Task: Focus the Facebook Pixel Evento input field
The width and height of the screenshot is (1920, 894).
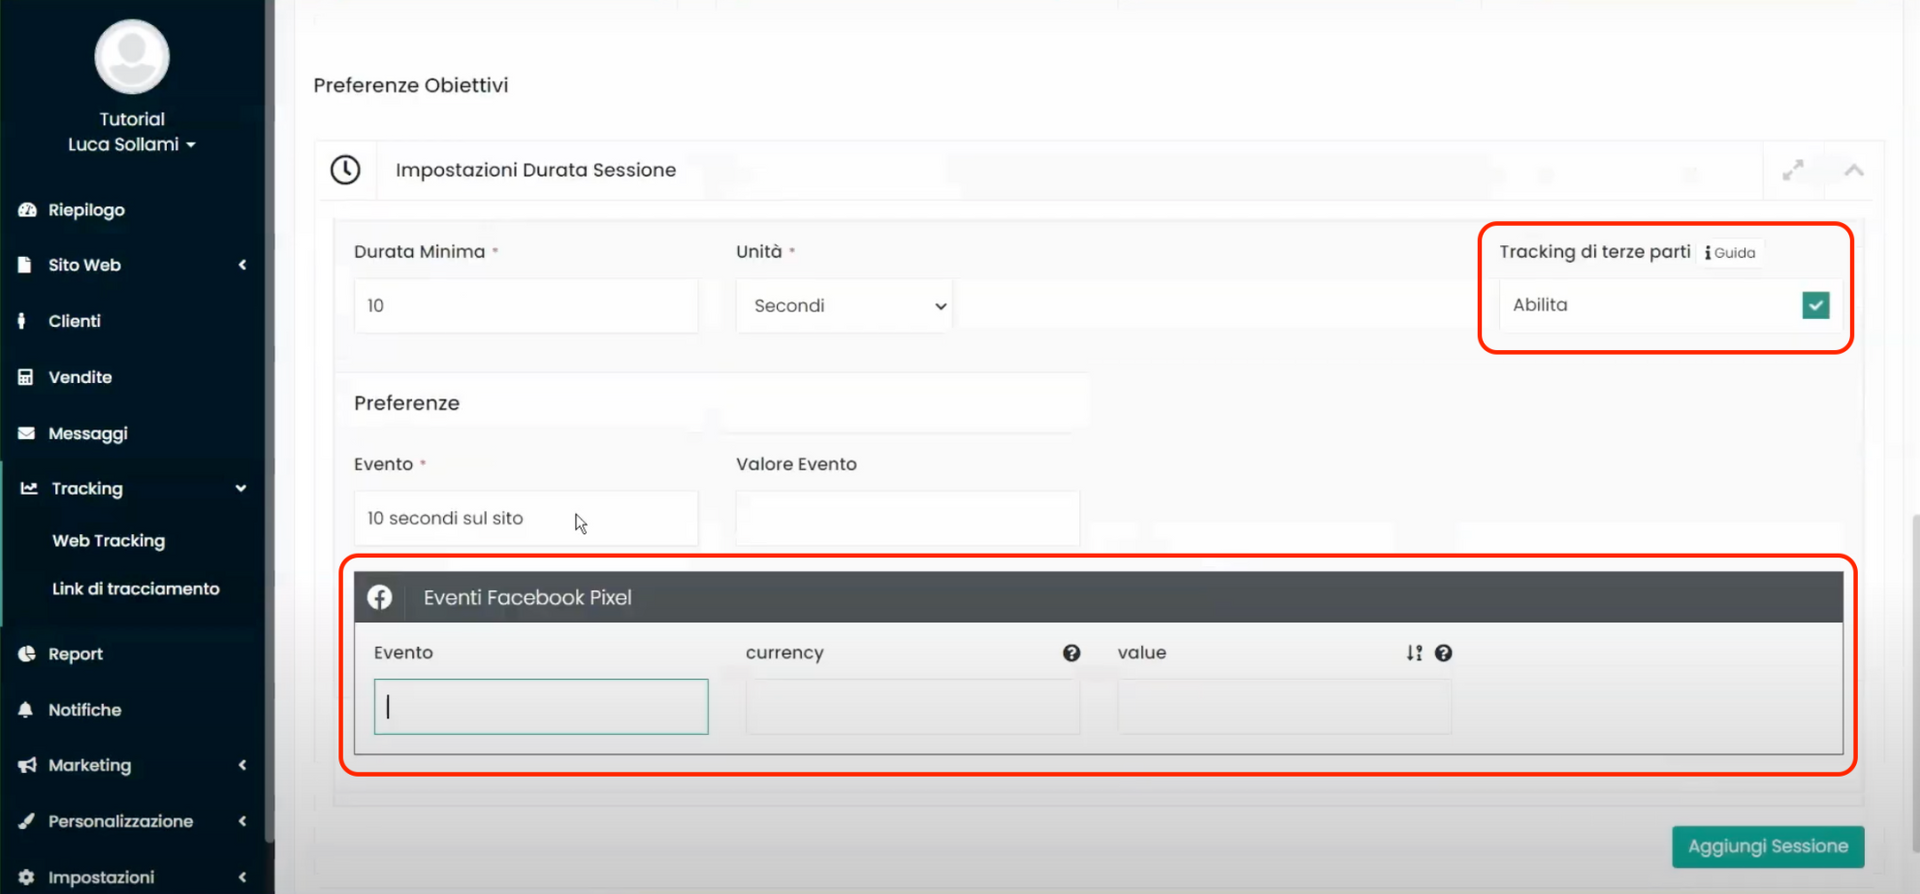Action: click(541, 707)
